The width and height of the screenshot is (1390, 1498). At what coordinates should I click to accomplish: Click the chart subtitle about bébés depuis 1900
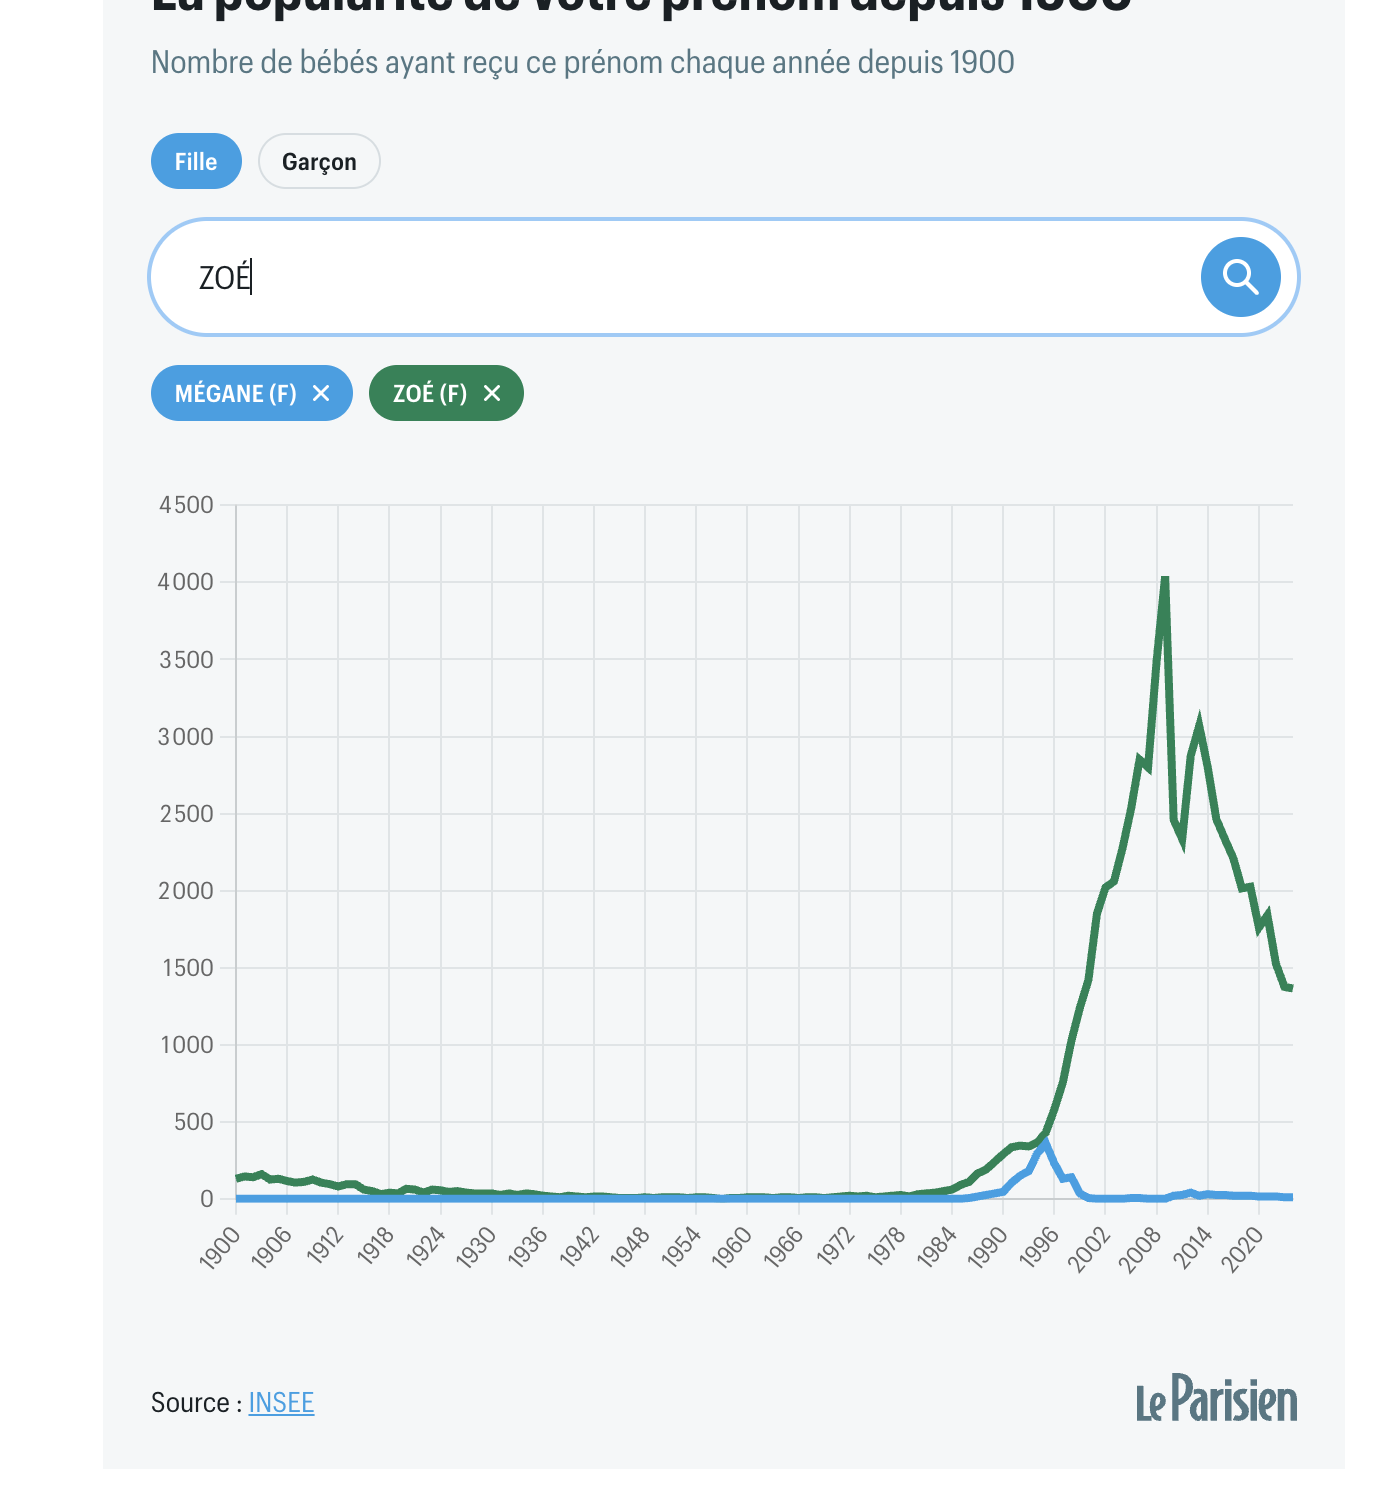[583, 62]
